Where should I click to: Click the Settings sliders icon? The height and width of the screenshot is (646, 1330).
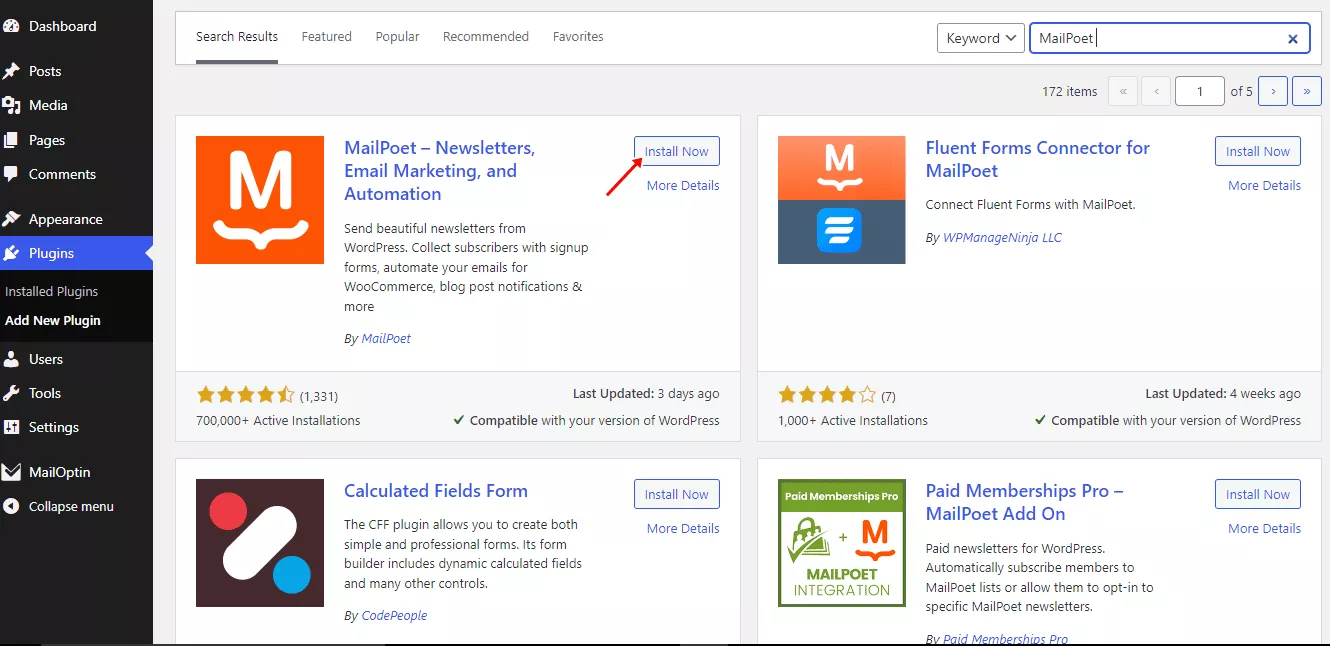(12, 427)
